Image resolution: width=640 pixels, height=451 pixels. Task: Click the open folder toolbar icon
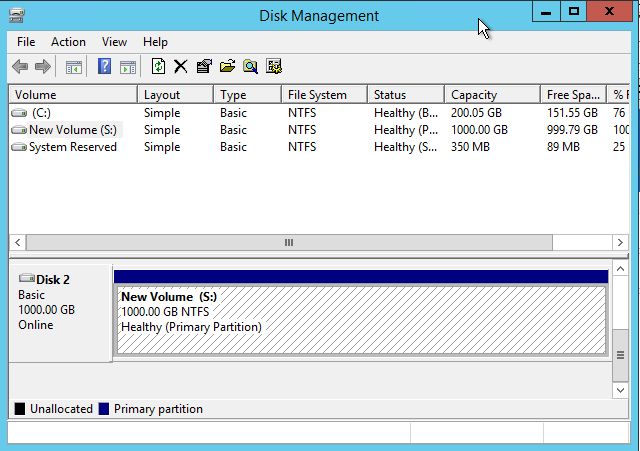pyautogui.click(x=227, y=67)
